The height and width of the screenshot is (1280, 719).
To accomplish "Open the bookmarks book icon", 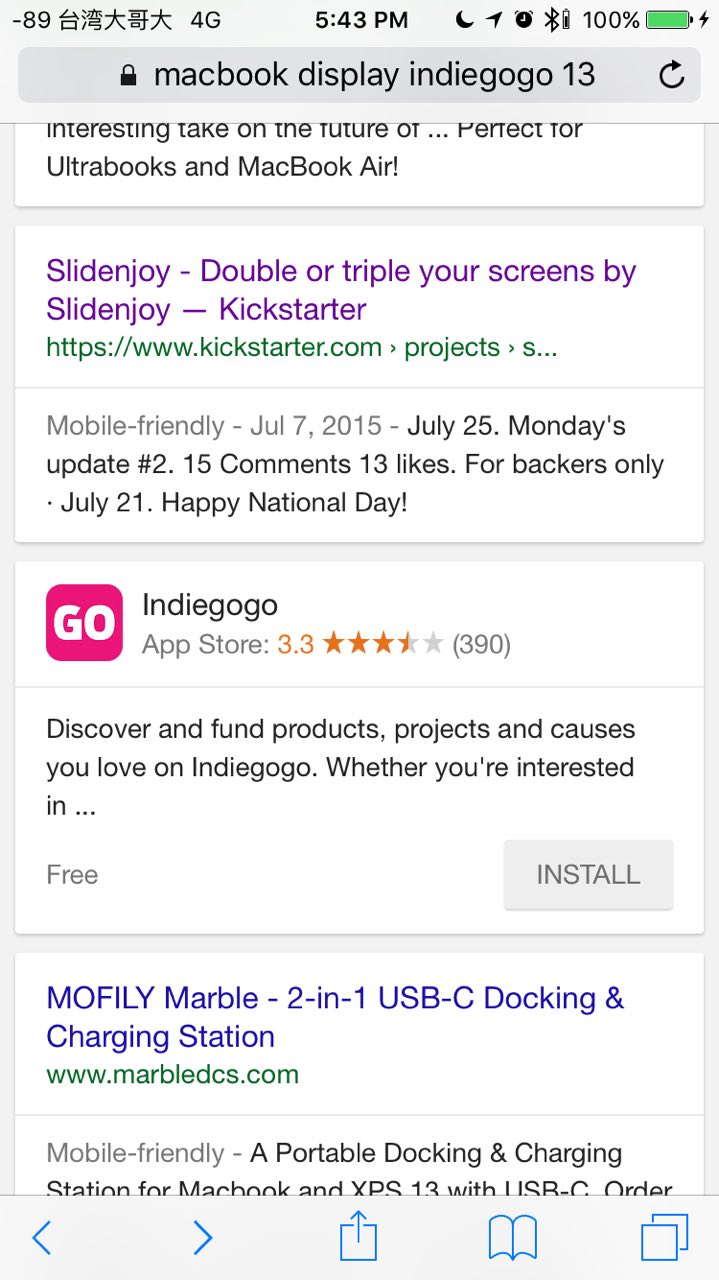I will [x=513, y=1238].
